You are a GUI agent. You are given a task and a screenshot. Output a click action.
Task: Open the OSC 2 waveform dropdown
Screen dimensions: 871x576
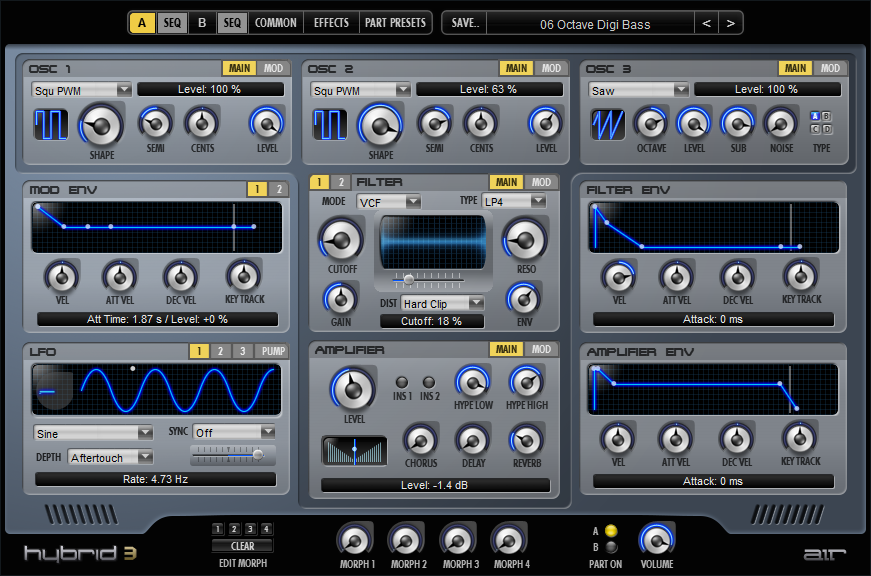click(360, 90)
